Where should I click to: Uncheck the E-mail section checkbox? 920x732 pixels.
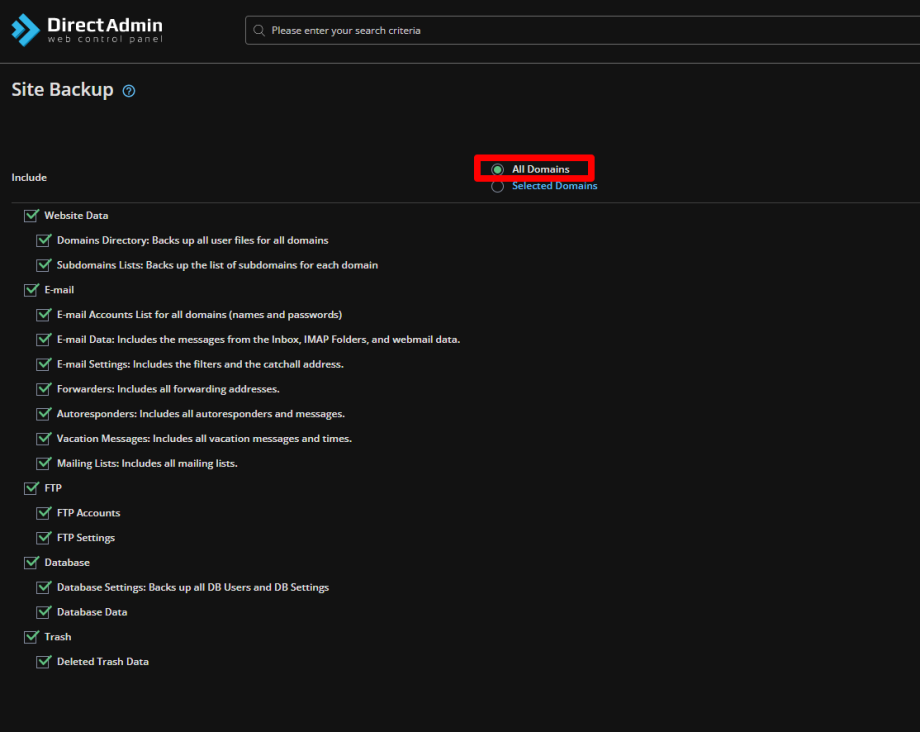click(30, 289)
